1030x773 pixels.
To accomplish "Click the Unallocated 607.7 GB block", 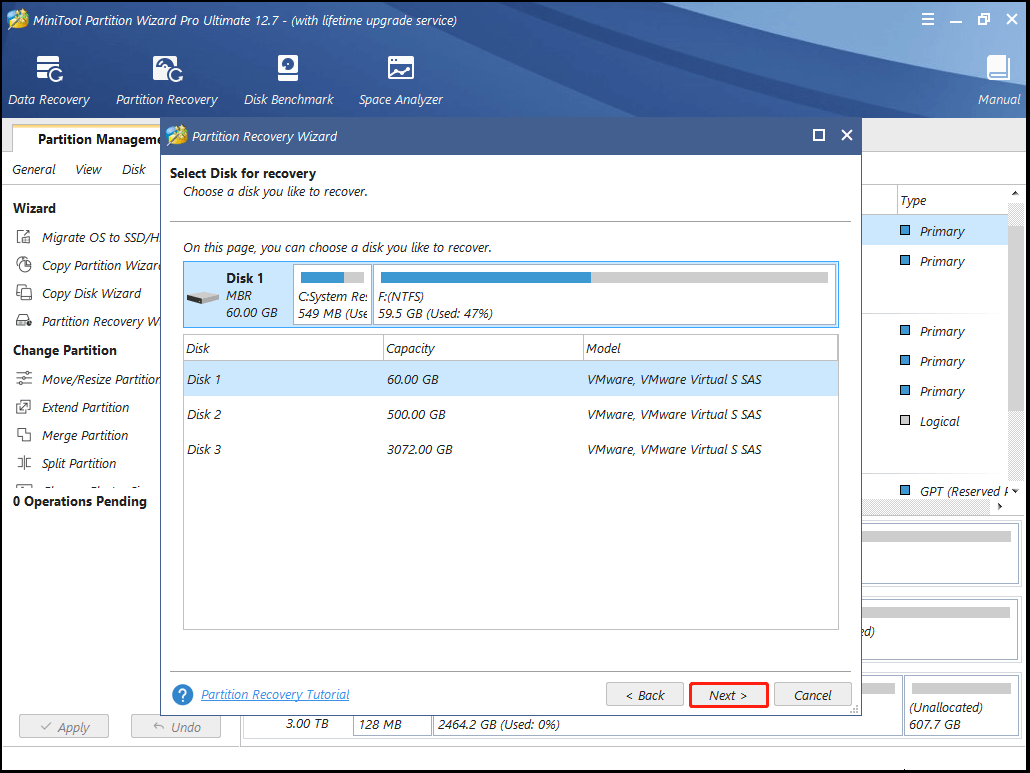I will tap(960, 705).
